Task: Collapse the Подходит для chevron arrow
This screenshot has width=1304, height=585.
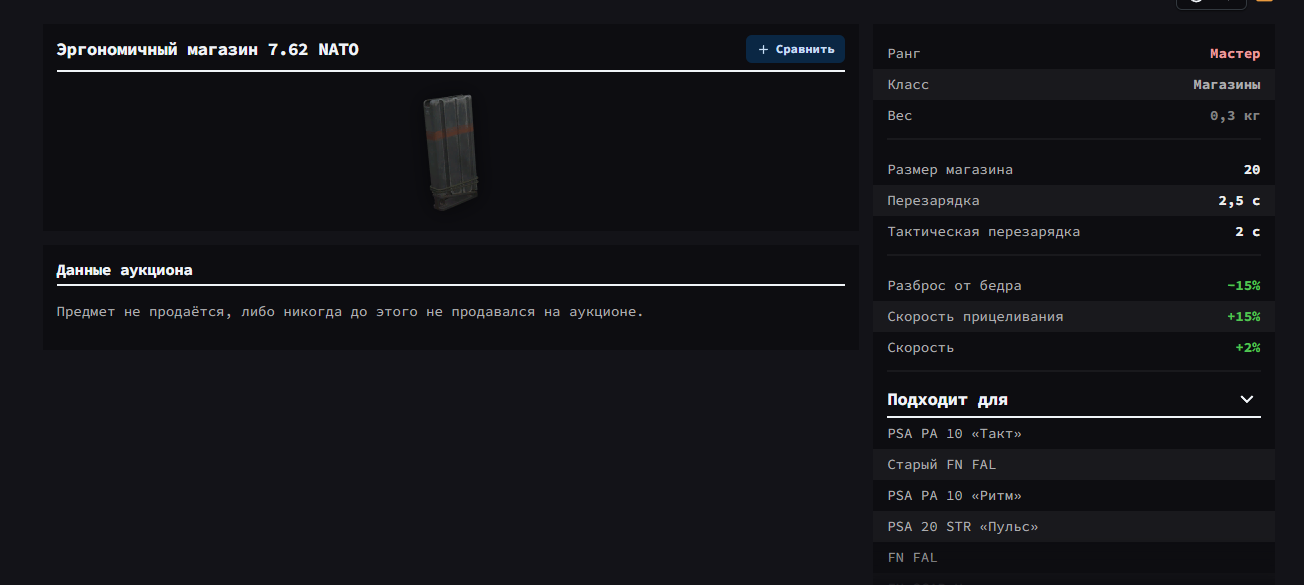Action: [x=1246, y=399]
